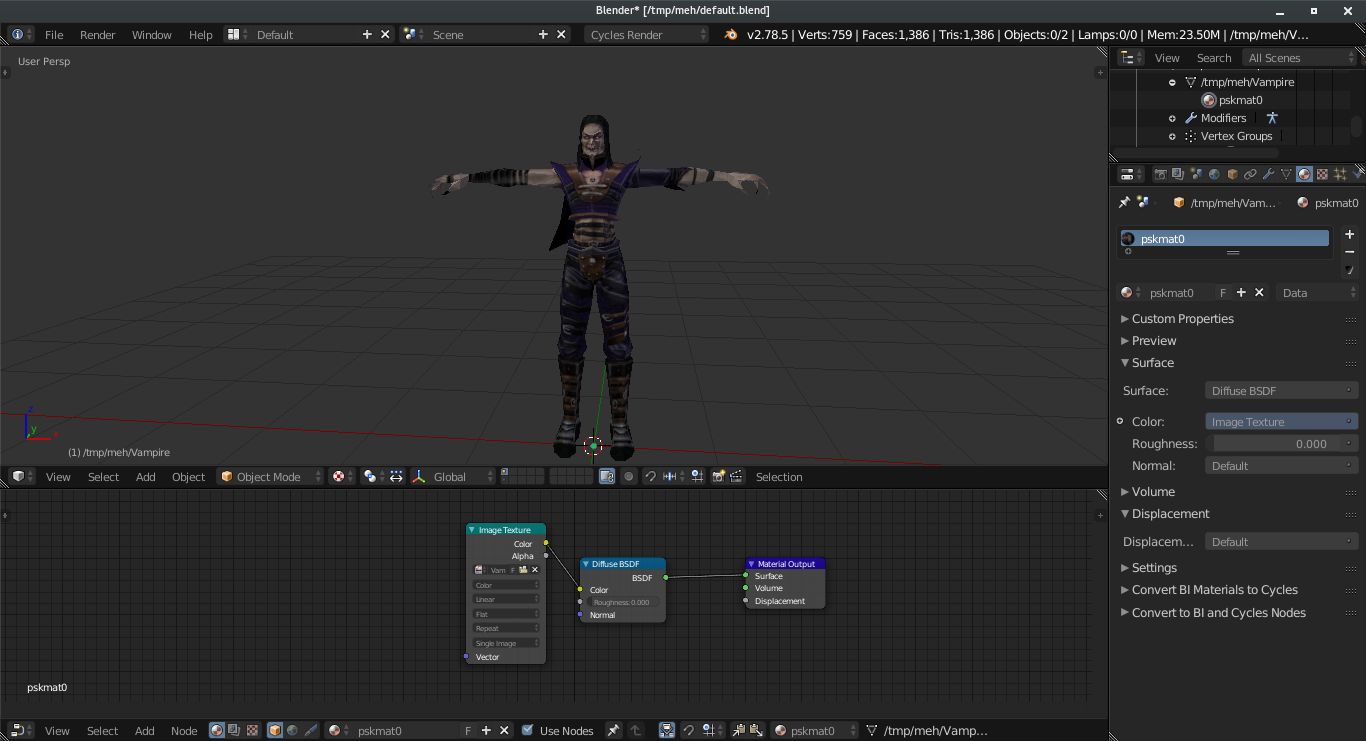Open the Scene properties tab
1366x741 pixels.
point(1196,174)
